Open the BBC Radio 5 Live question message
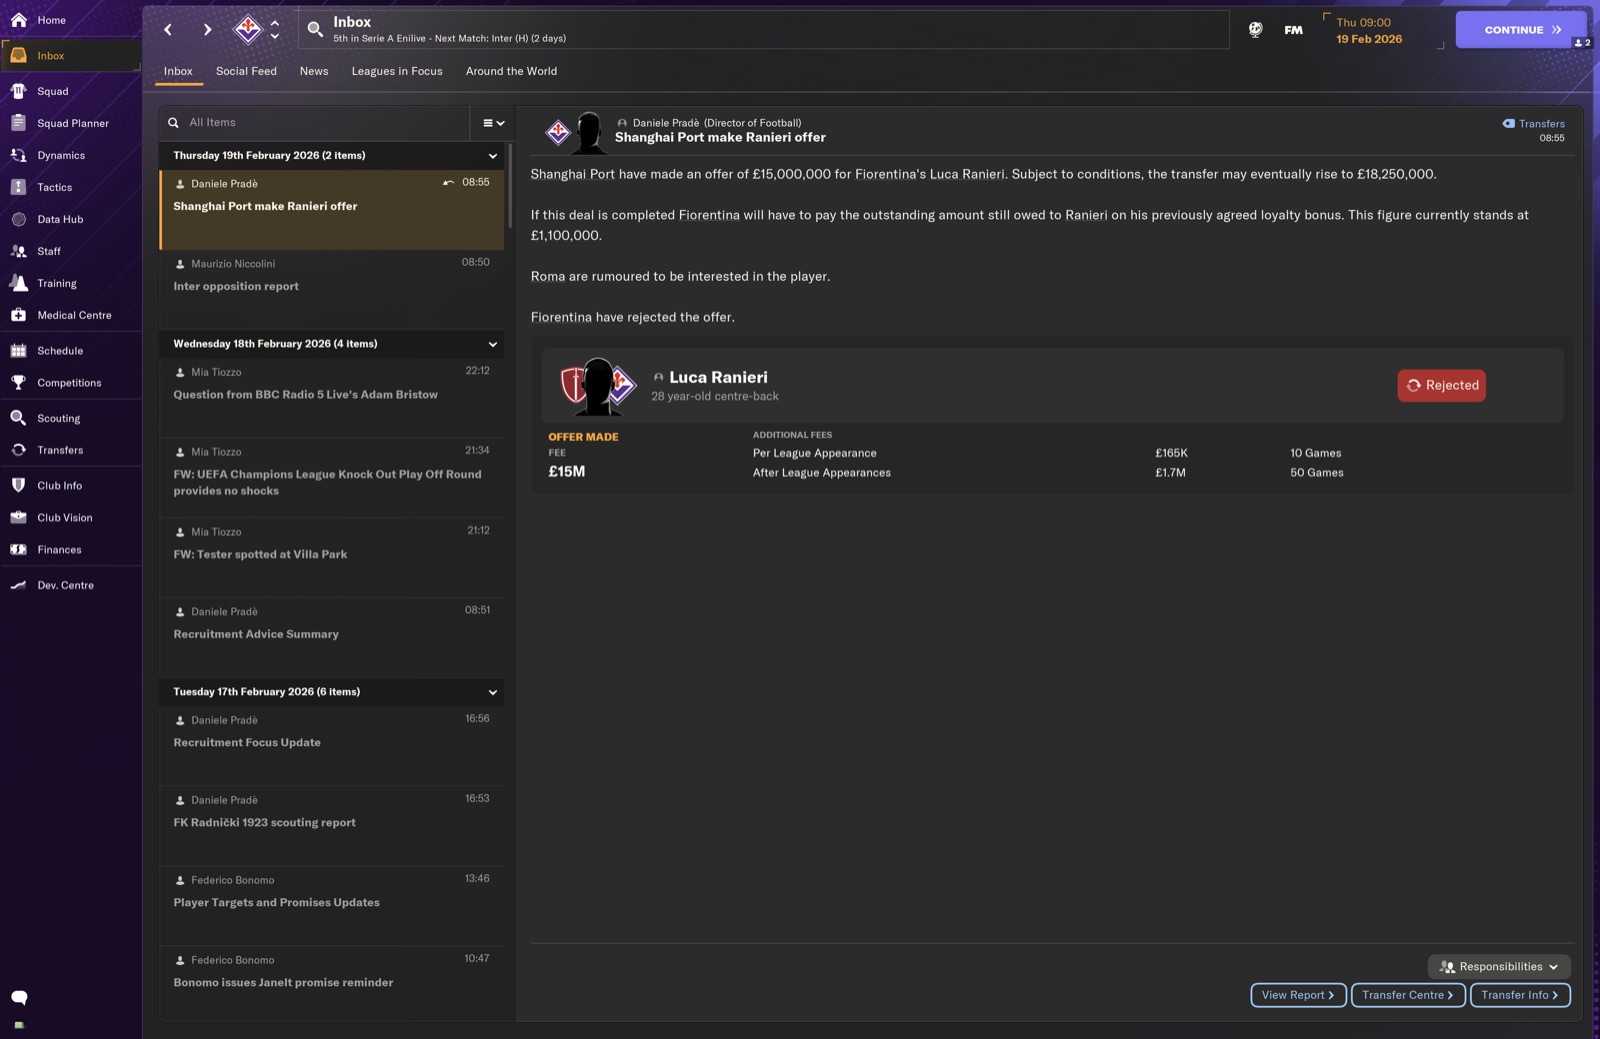Image resolution: width=1600 pixels, height=1039 pixels. (x=331, y=397)
